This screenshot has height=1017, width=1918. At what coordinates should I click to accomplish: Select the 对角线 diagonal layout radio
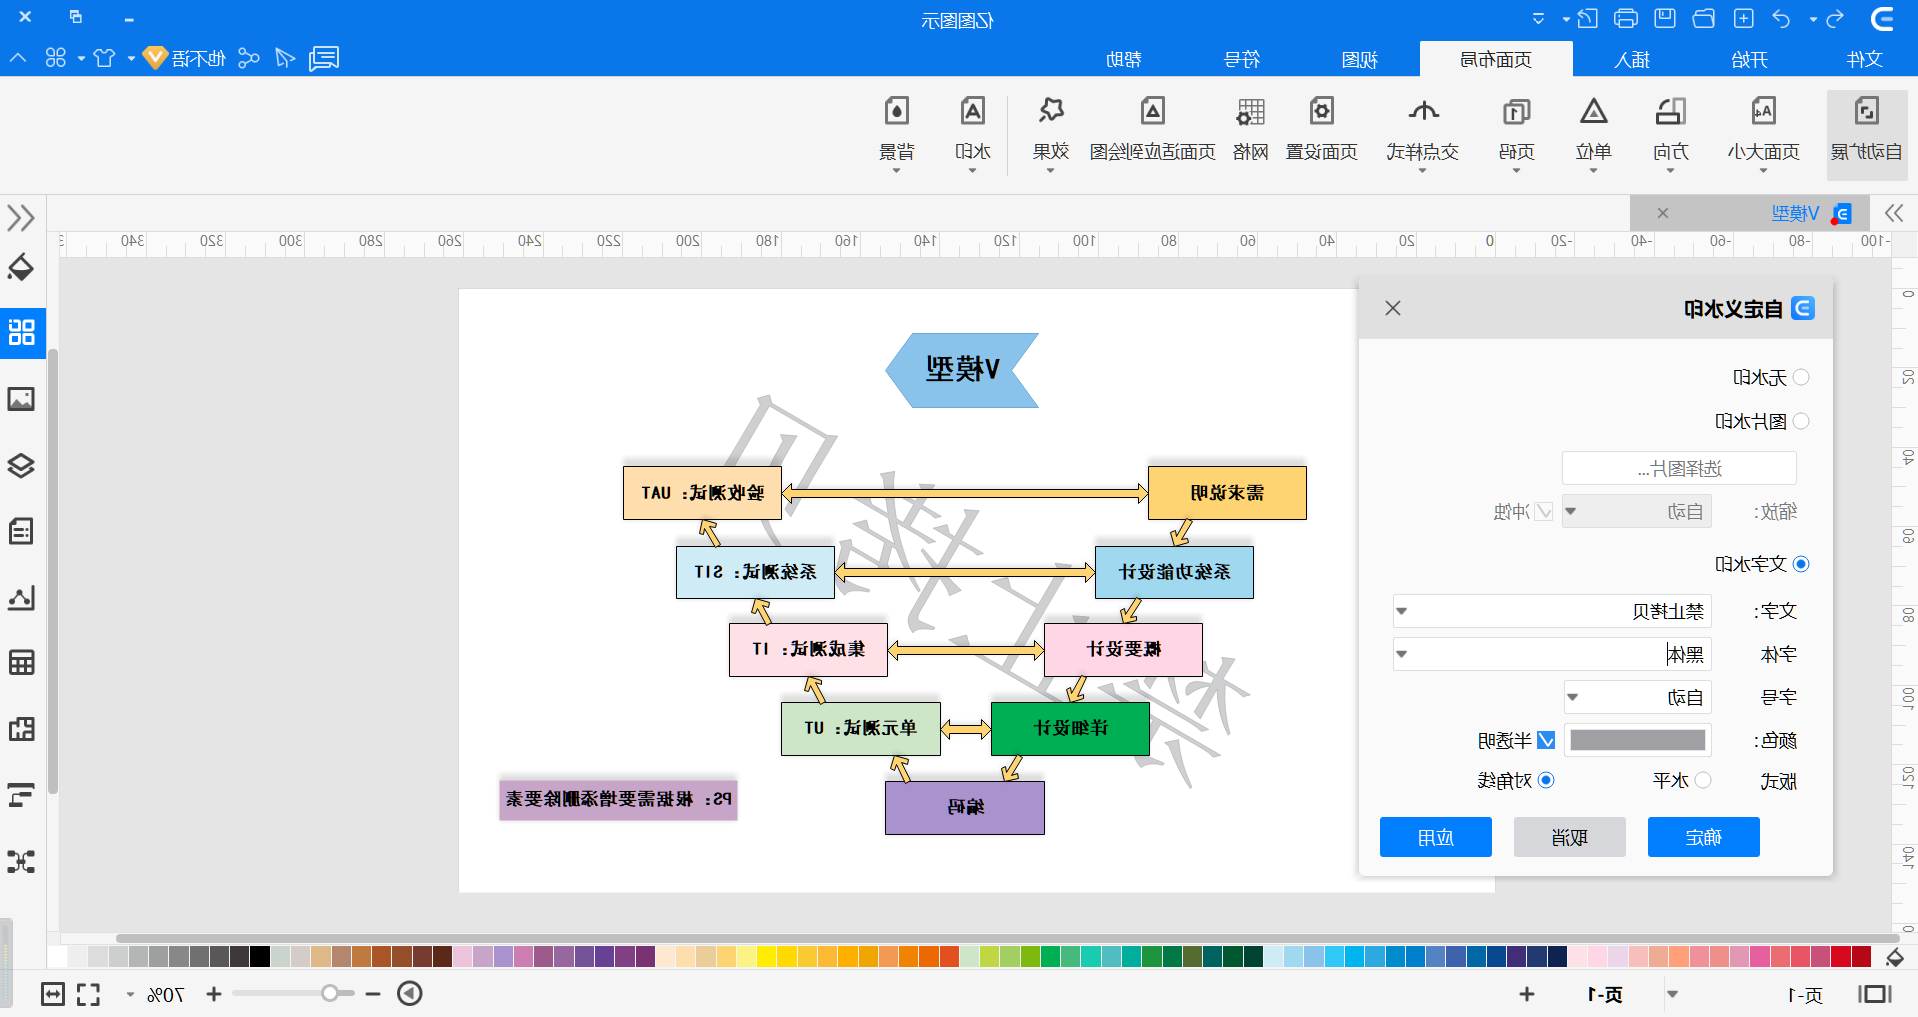click(x=1546, y=780)
